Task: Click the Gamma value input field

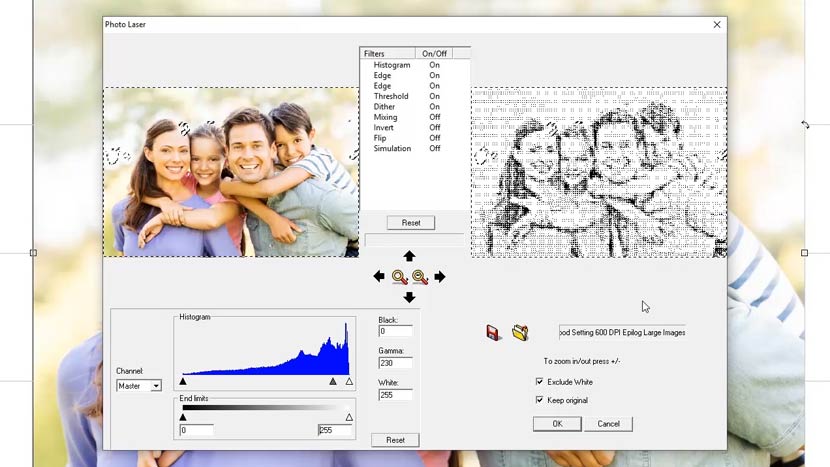Action: 395,363
